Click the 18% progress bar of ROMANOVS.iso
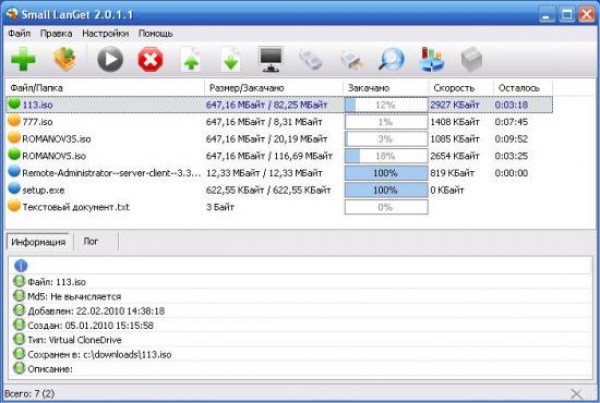The height and width of the screenshot is (403, 600). pyautogui.click(x=386, y=156)
